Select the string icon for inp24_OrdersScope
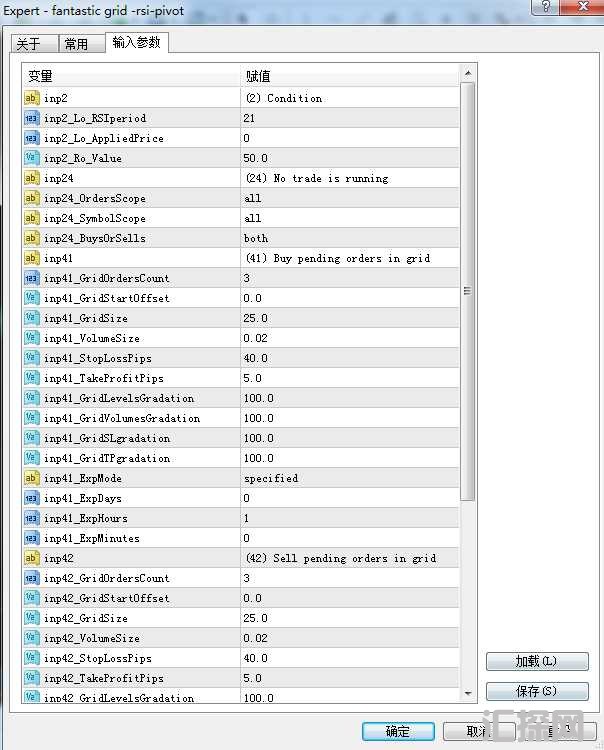 tap(31, 198)
